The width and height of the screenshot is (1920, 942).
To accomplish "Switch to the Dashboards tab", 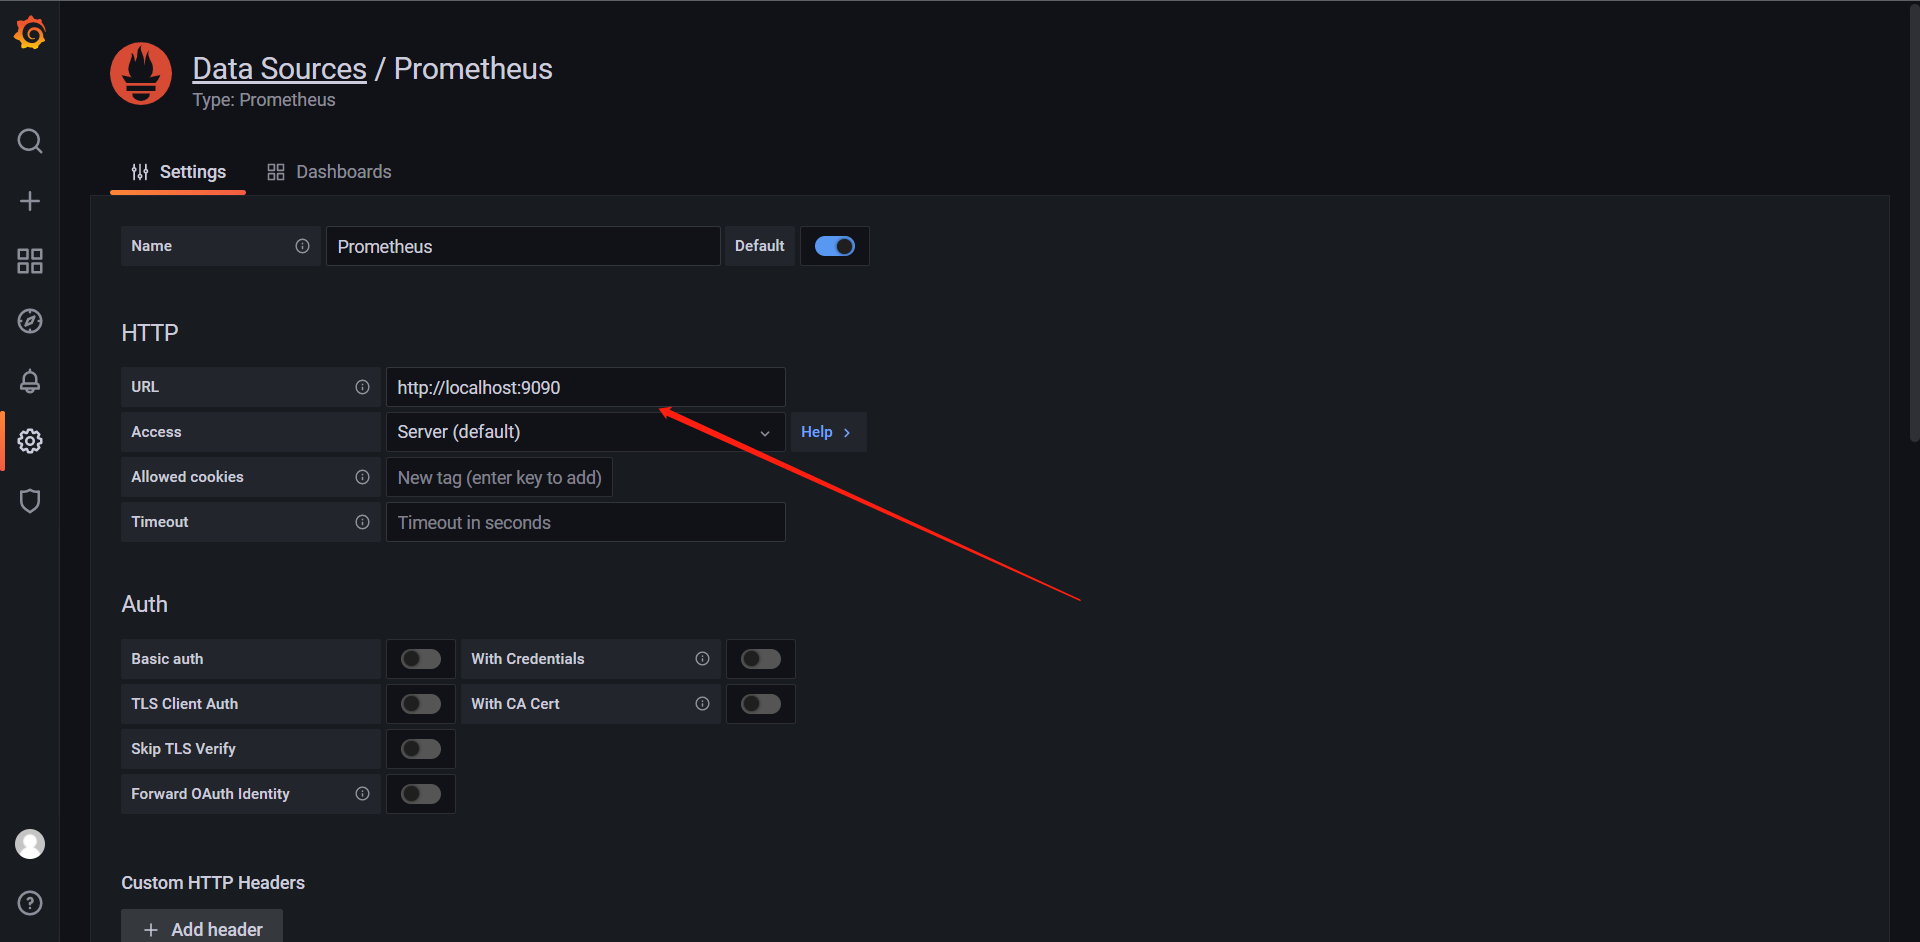I will [x=329, y=172].
